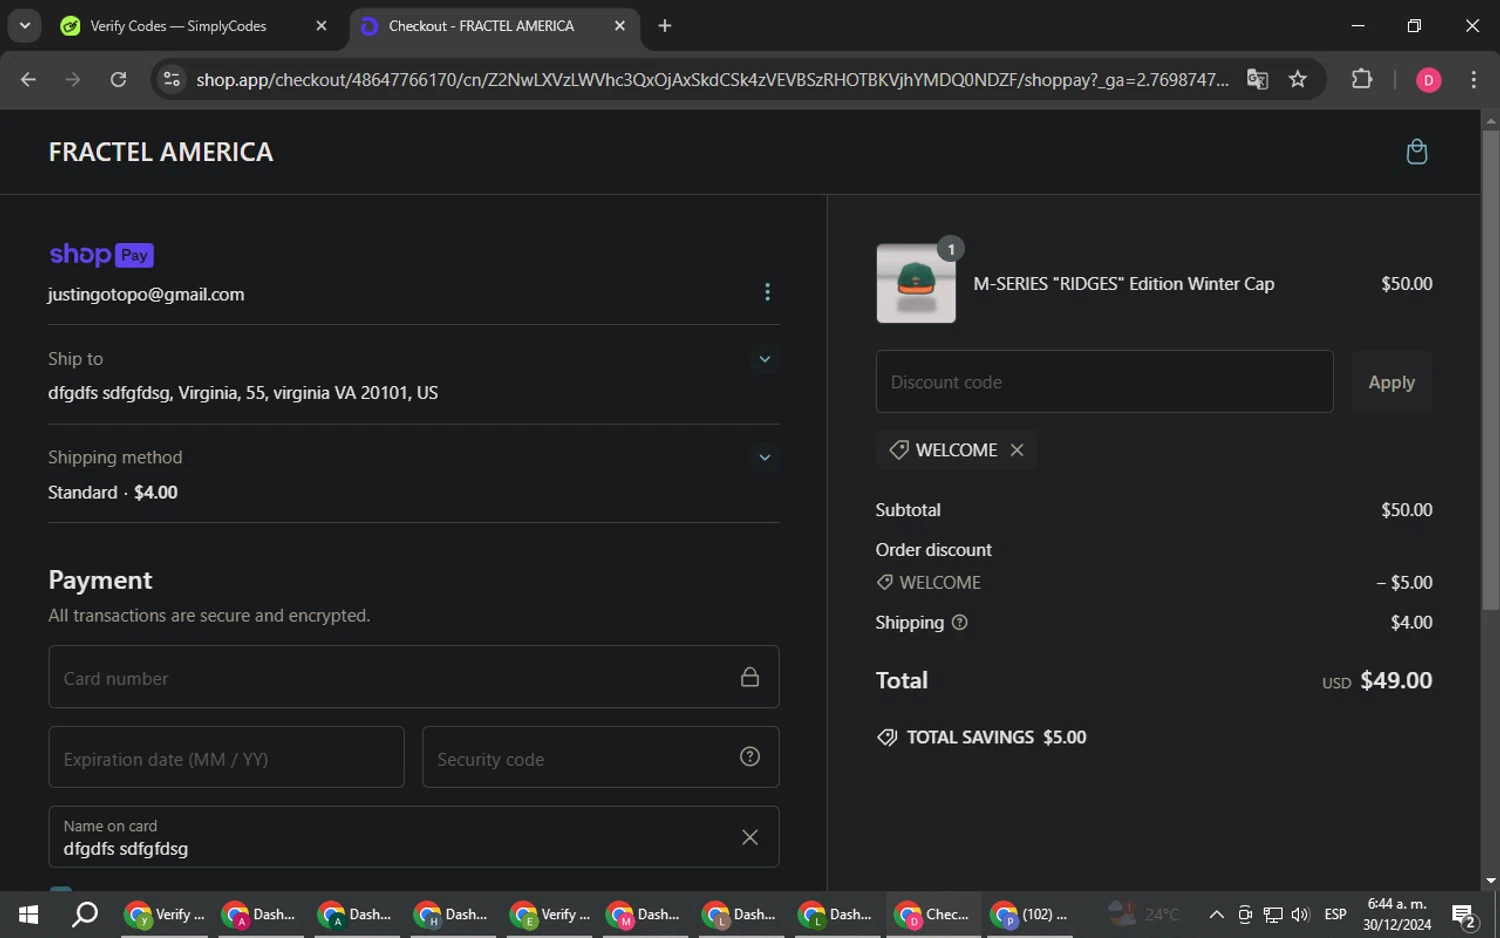Click the tag icon beside Order discount WELCOME
The width and height of the screenshot is (1500, 938).
(x=885, y=582)
